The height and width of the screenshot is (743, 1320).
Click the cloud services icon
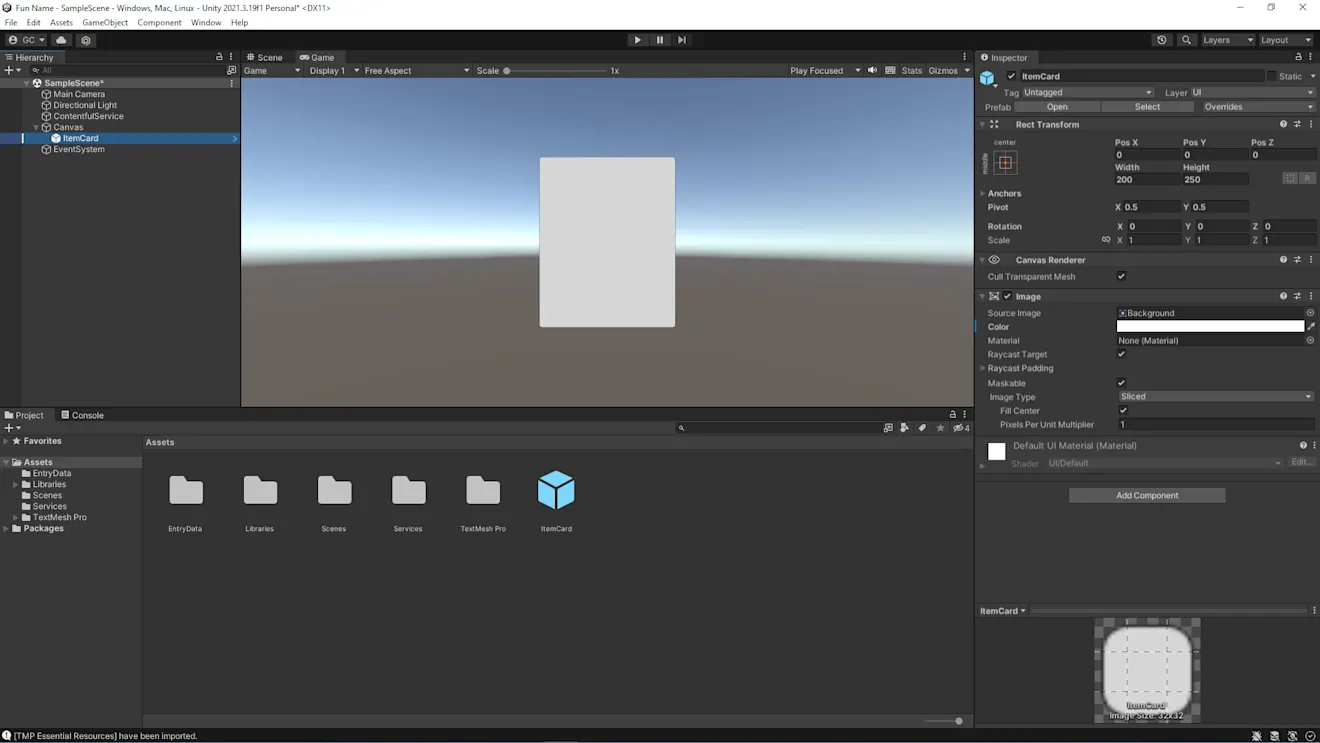[61, 40]
